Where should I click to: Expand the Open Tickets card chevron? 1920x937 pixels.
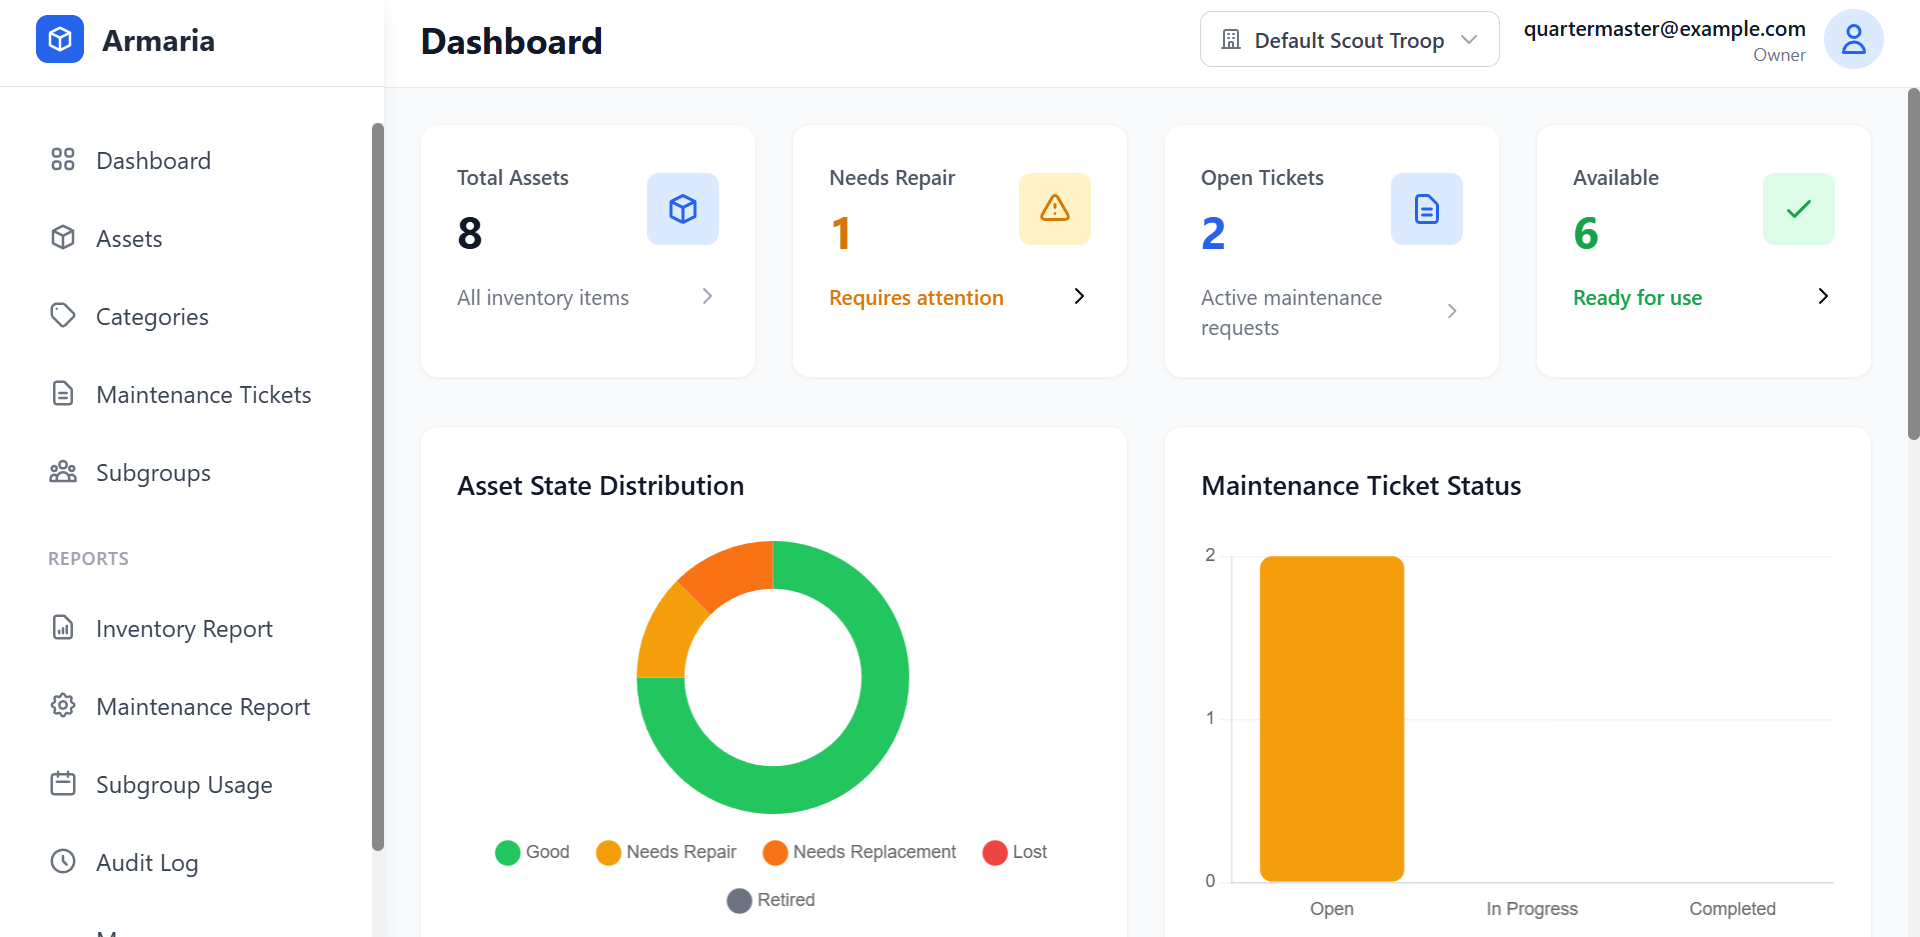(1451, 311)
